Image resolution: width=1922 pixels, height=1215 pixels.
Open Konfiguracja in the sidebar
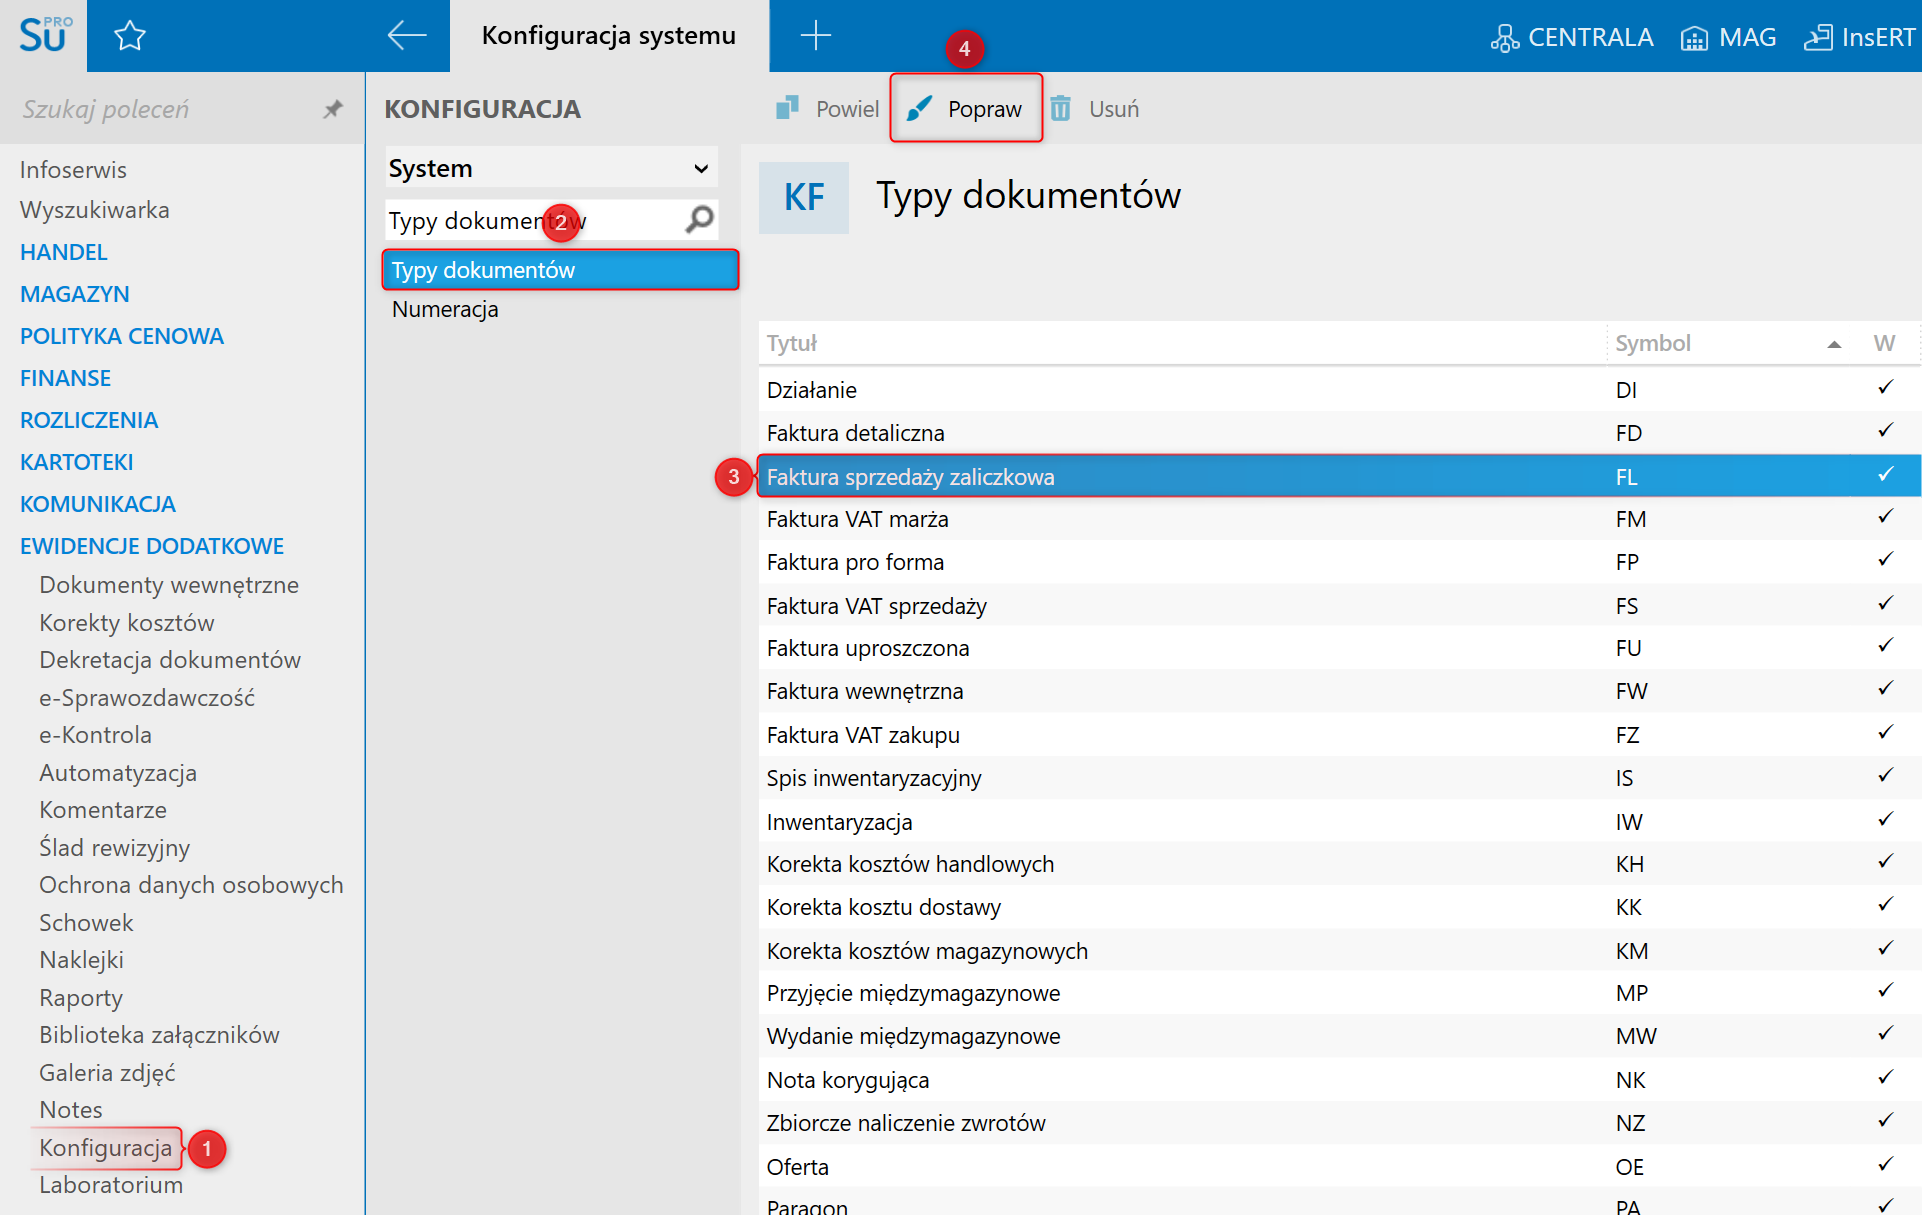106,1148
